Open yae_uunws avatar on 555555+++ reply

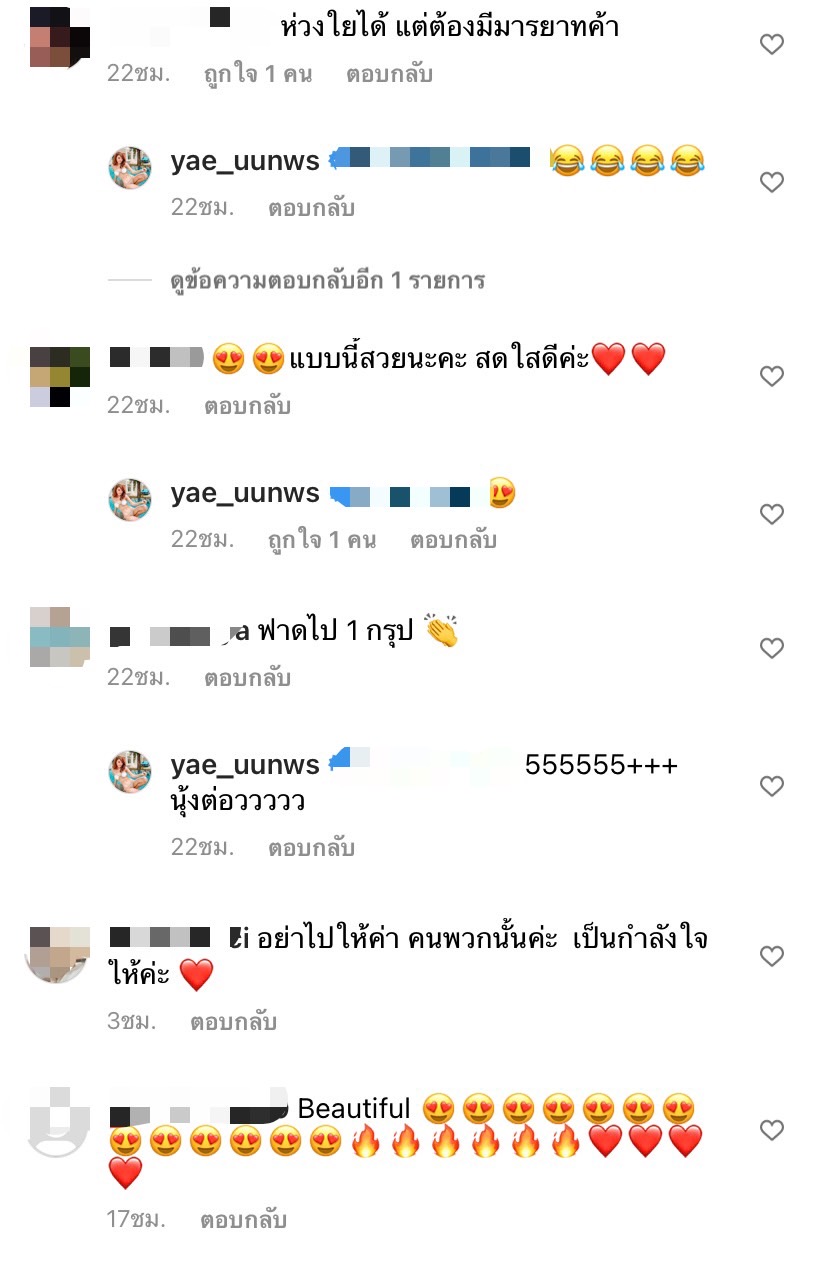click(x=130, y=771)
